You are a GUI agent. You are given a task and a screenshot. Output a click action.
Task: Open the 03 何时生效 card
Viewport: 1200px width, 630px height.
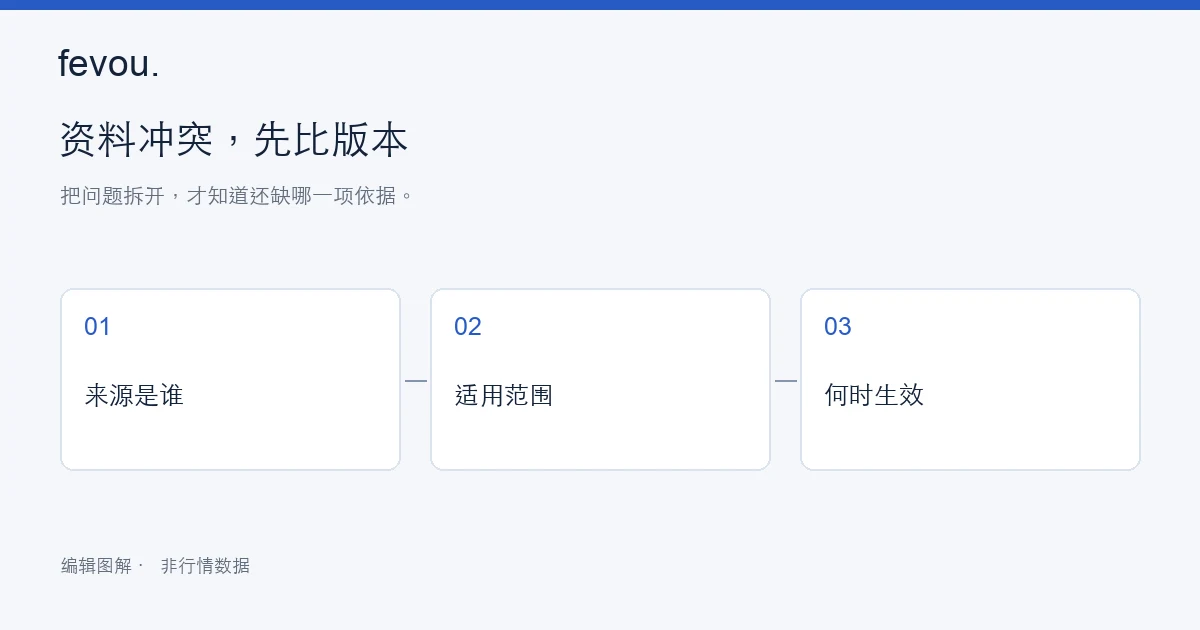(x=971, y=379)
